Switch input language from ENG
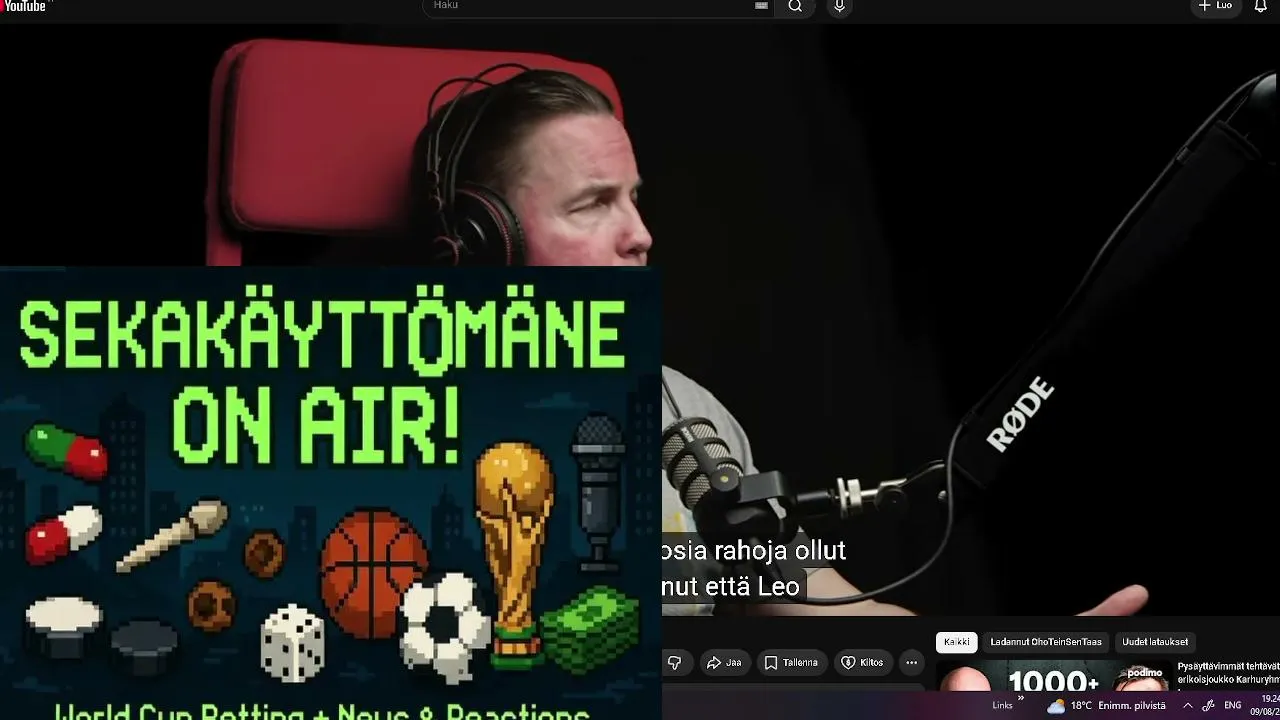 (x=1233, y=705)
